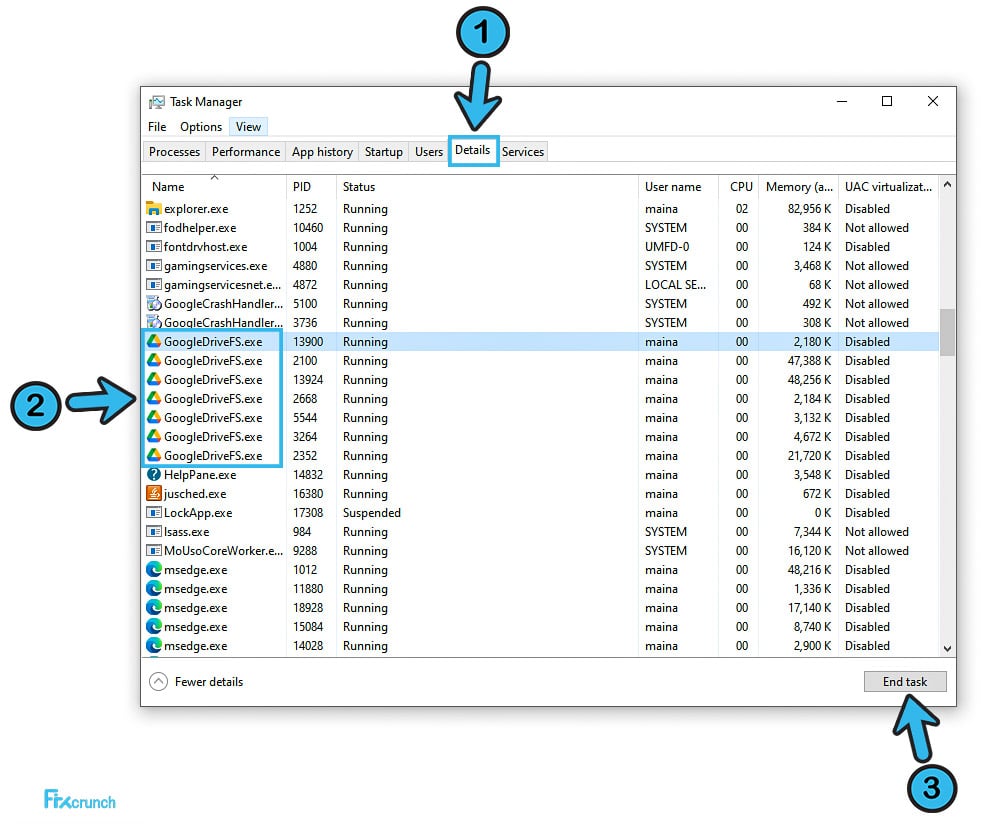Click the End task button
The image size is (997, 834).
click(905, 681)
